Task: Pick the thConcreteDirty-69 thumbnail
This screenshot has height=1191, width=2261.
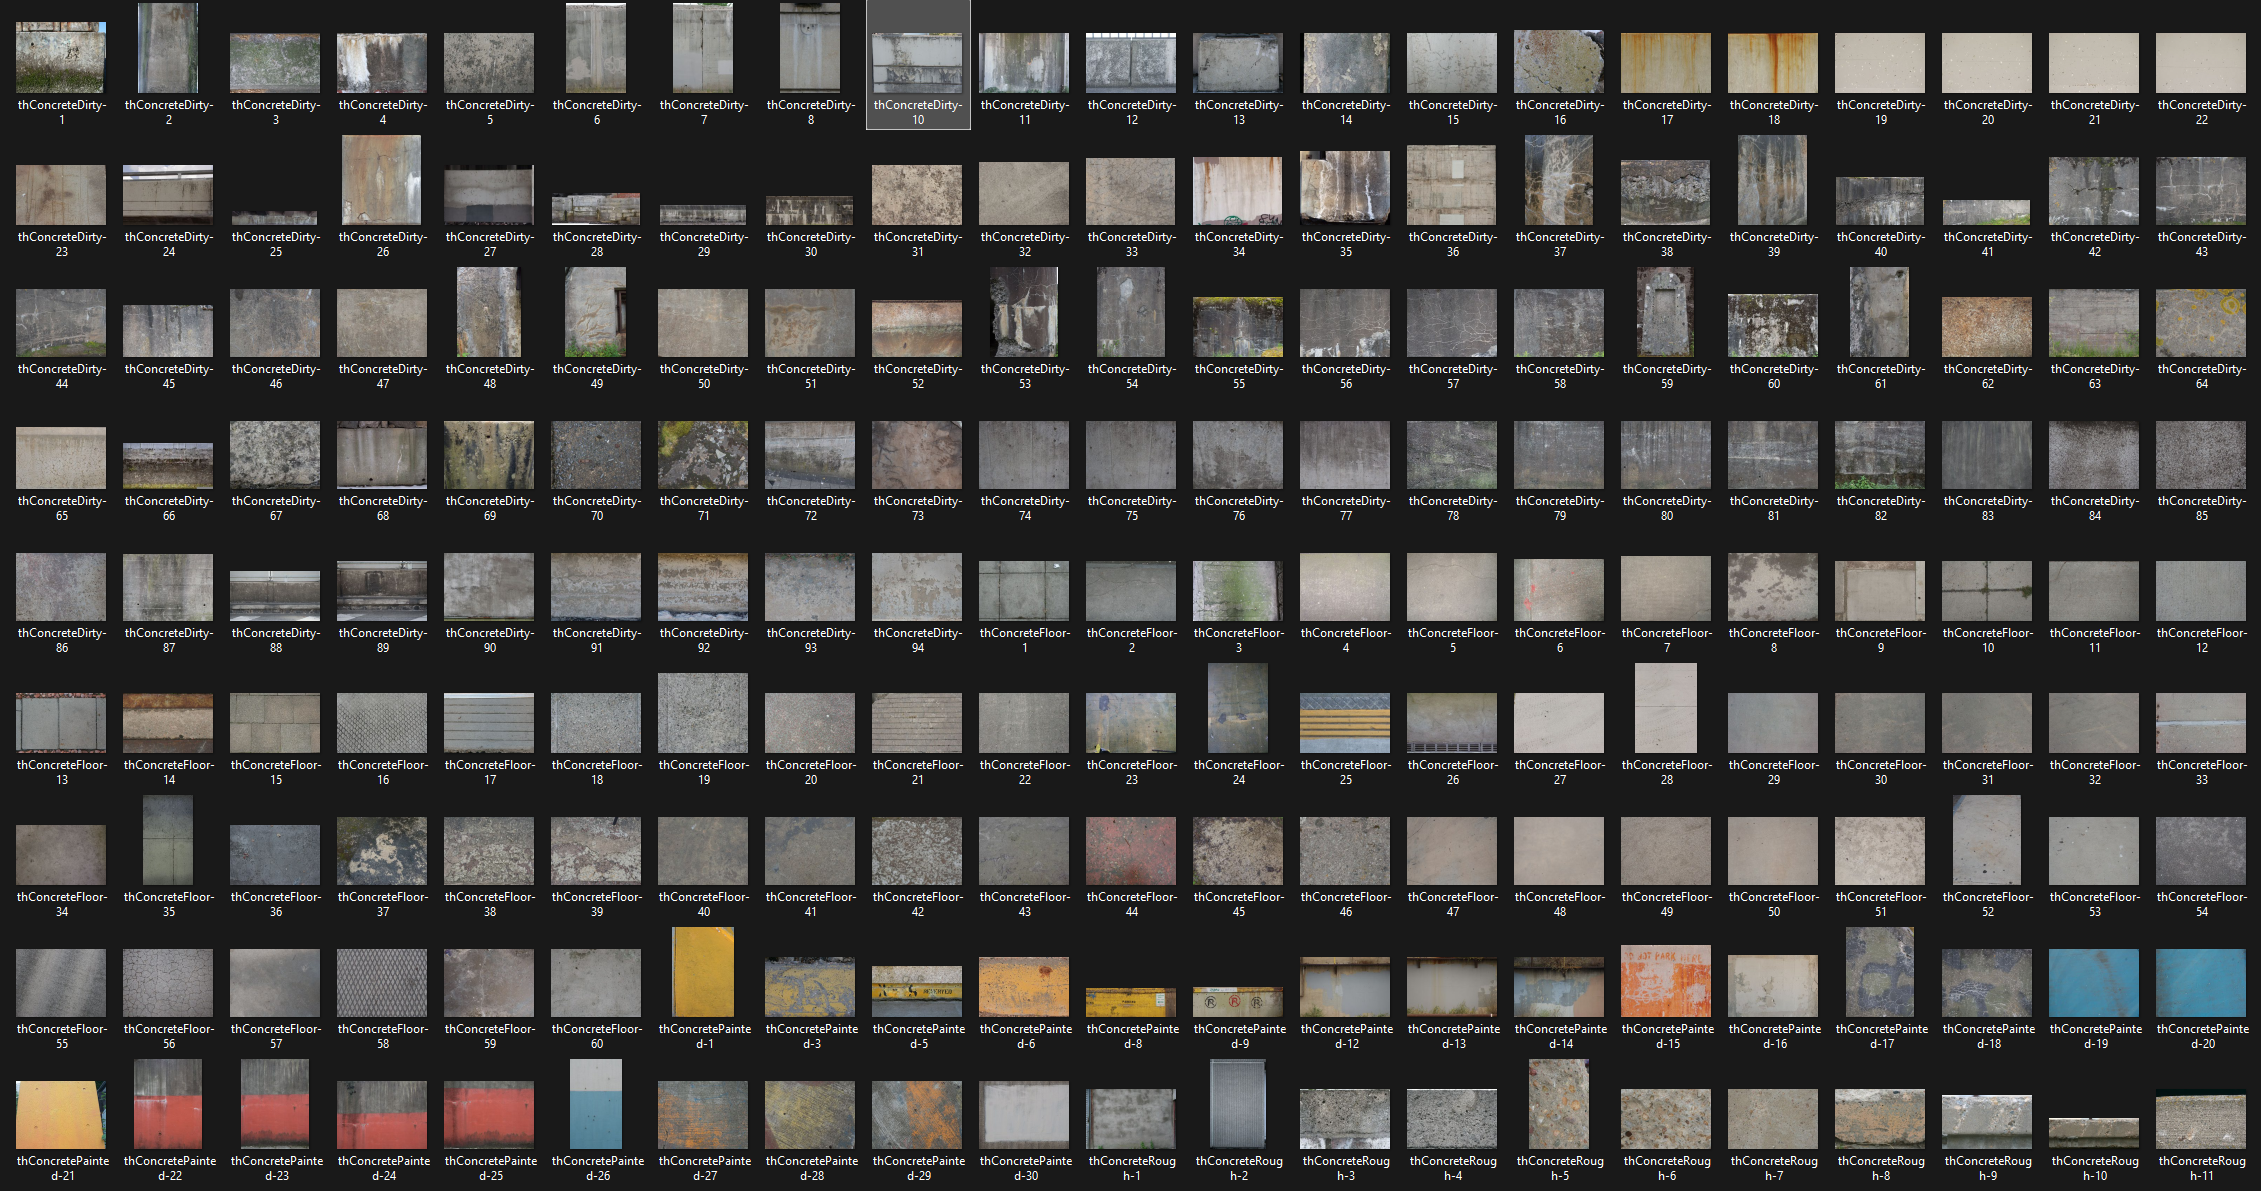Action: tap(489, 455)
